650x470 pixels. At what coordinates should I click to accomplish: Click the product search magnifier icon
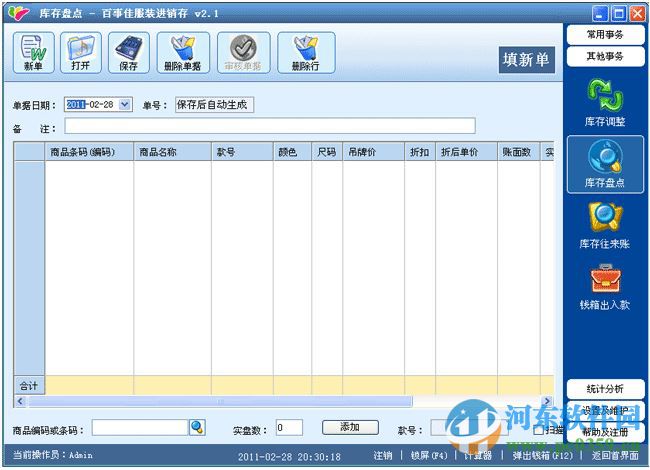pos(197,427)
